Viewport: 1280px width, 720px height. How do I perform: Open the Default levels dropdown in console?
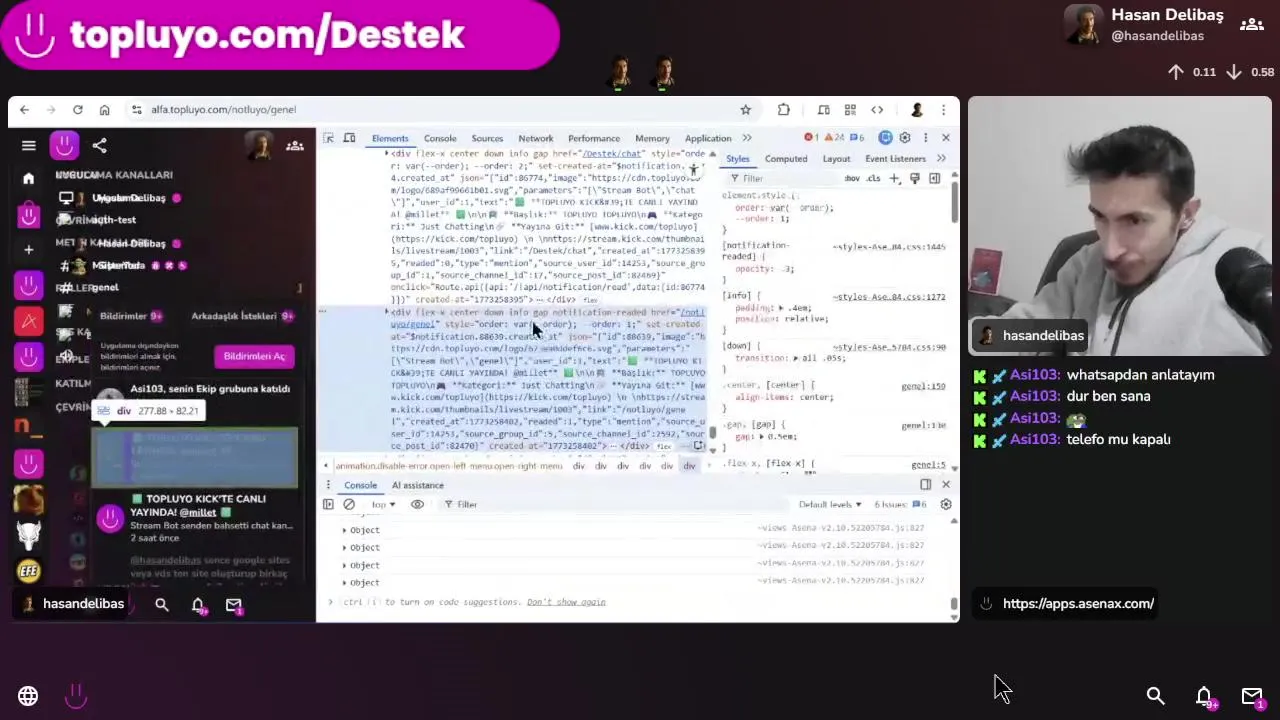(829, 504)
